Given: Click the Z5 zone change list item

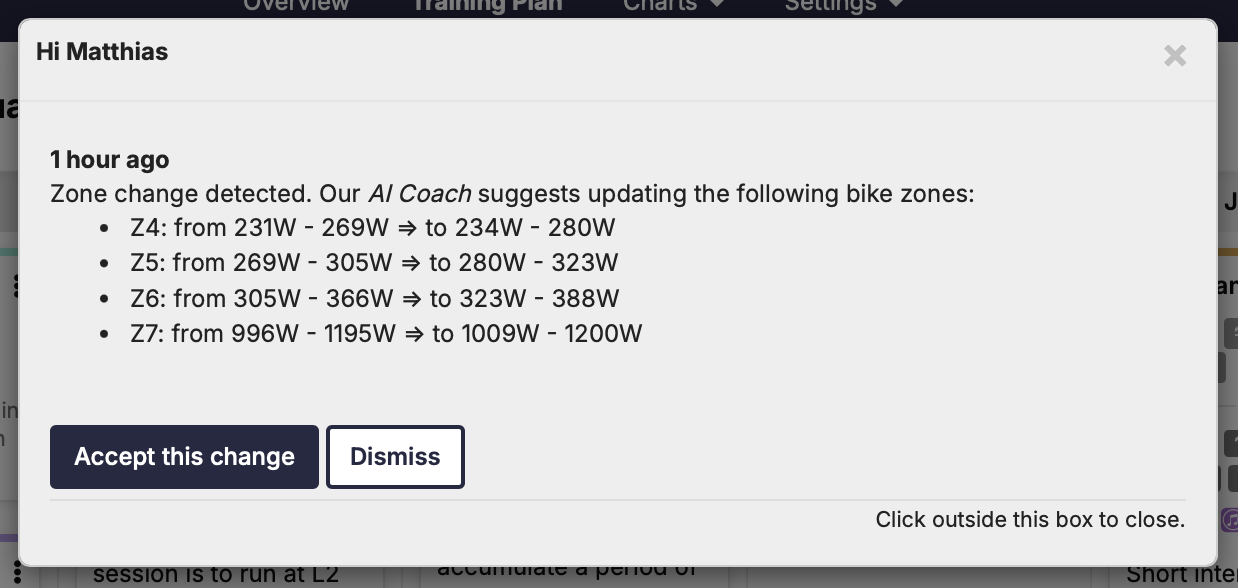Looking at the screenshot, I should (374, 263).
